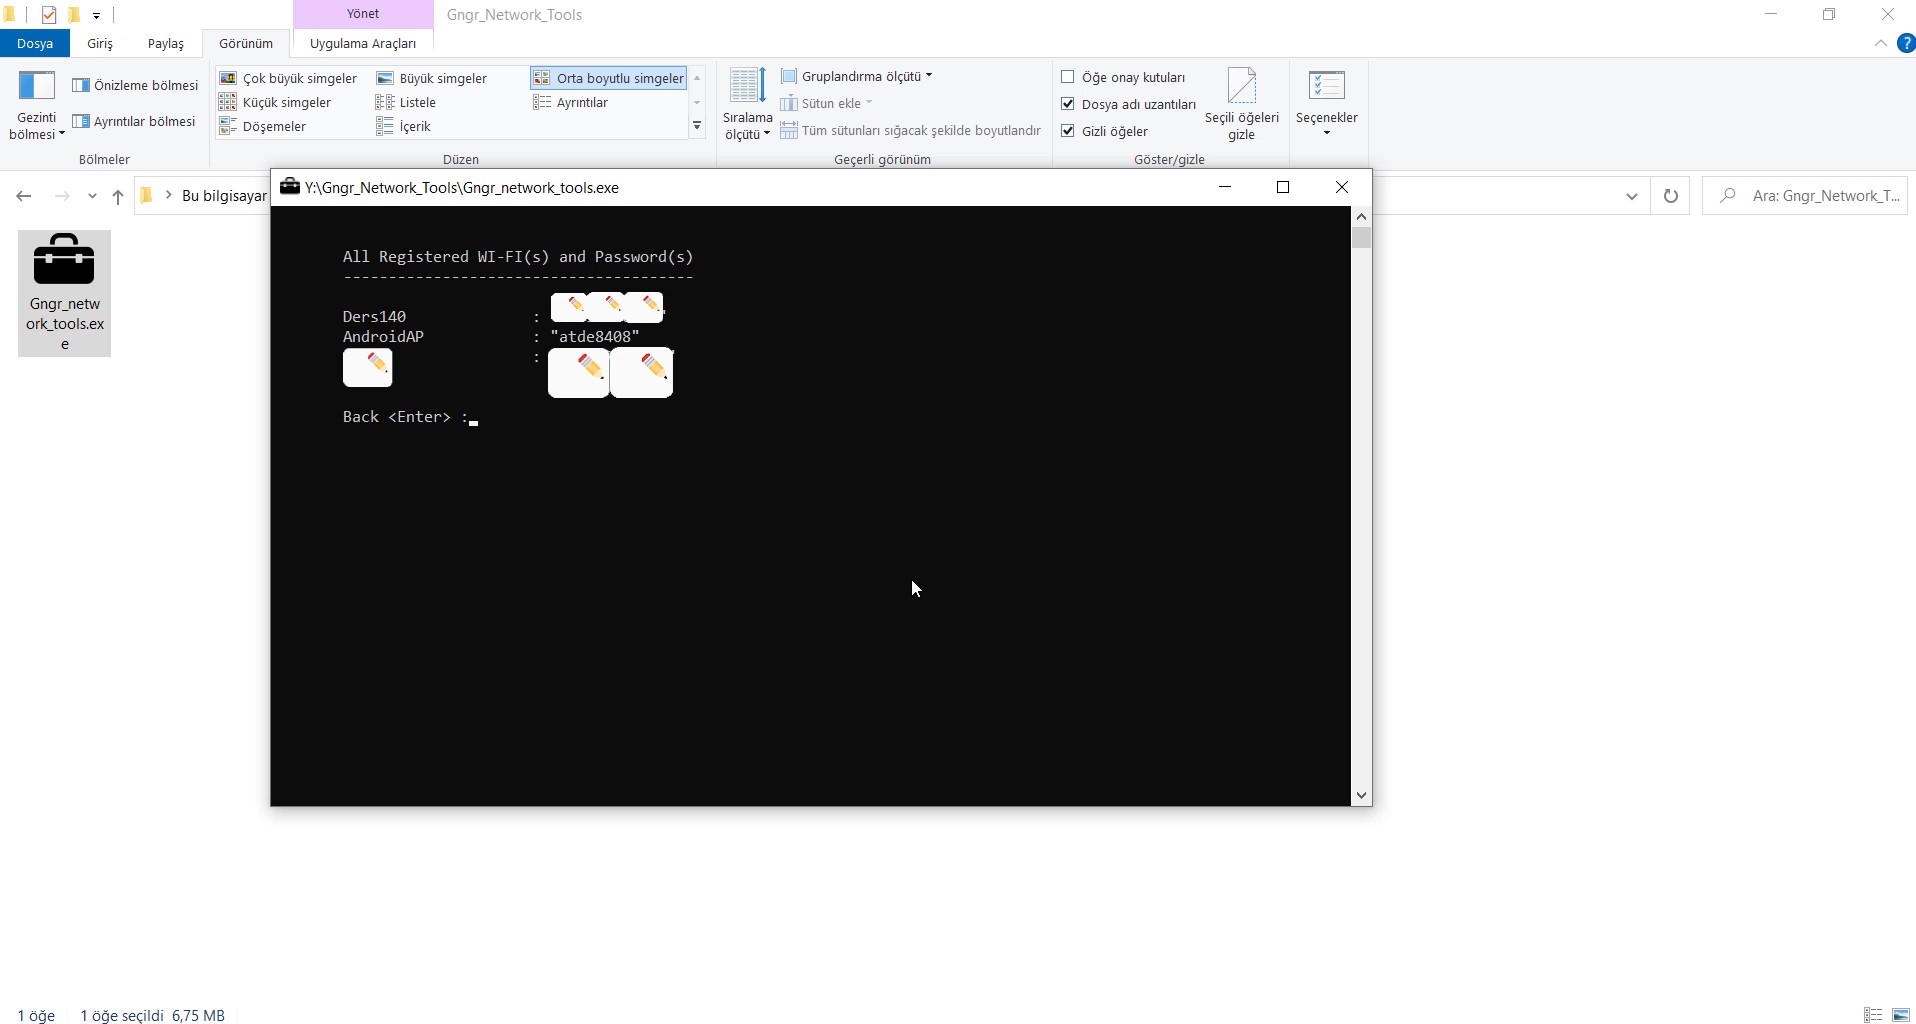Select Çok büyük simgeler view

[288, 78]
